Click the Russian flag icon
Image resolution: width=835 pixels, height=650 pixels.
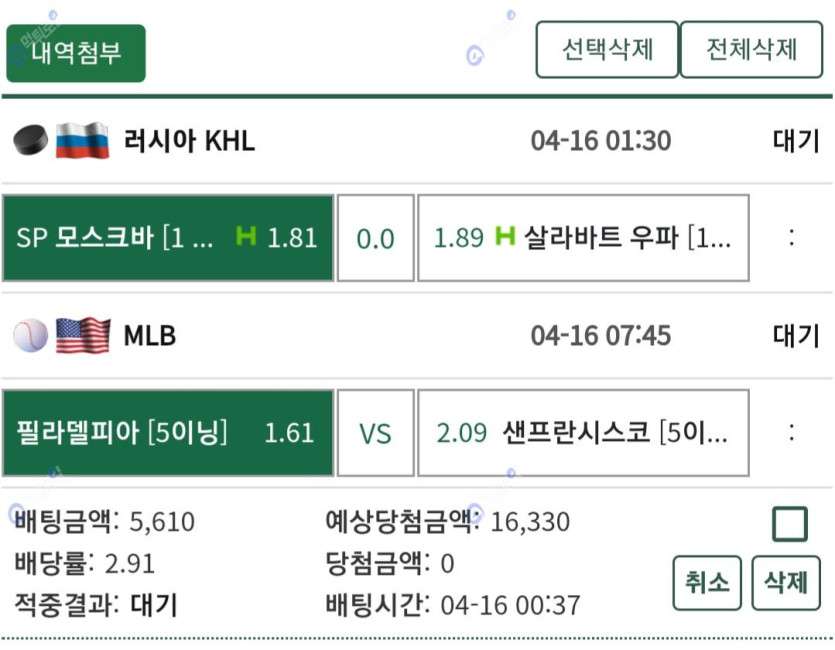click(x=83, y=140)
